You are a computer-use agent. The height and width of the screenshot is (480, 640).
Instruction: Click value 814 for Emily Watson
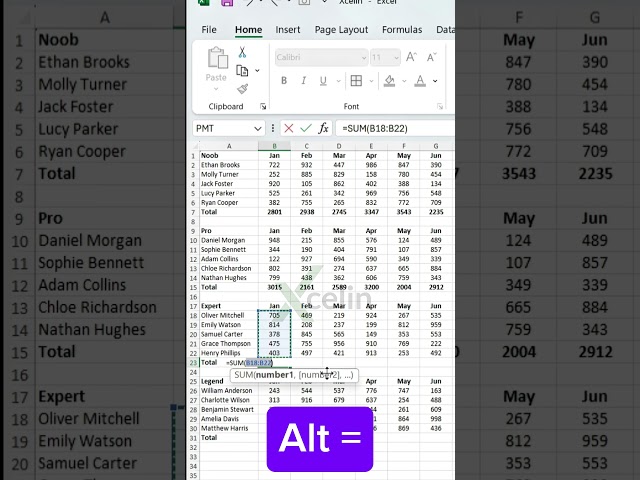[x=274, y=325]
